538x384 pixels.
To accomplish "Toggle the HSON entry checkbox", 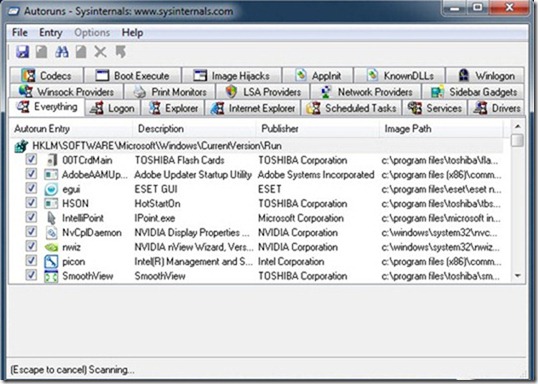I will tap(31, 202).
